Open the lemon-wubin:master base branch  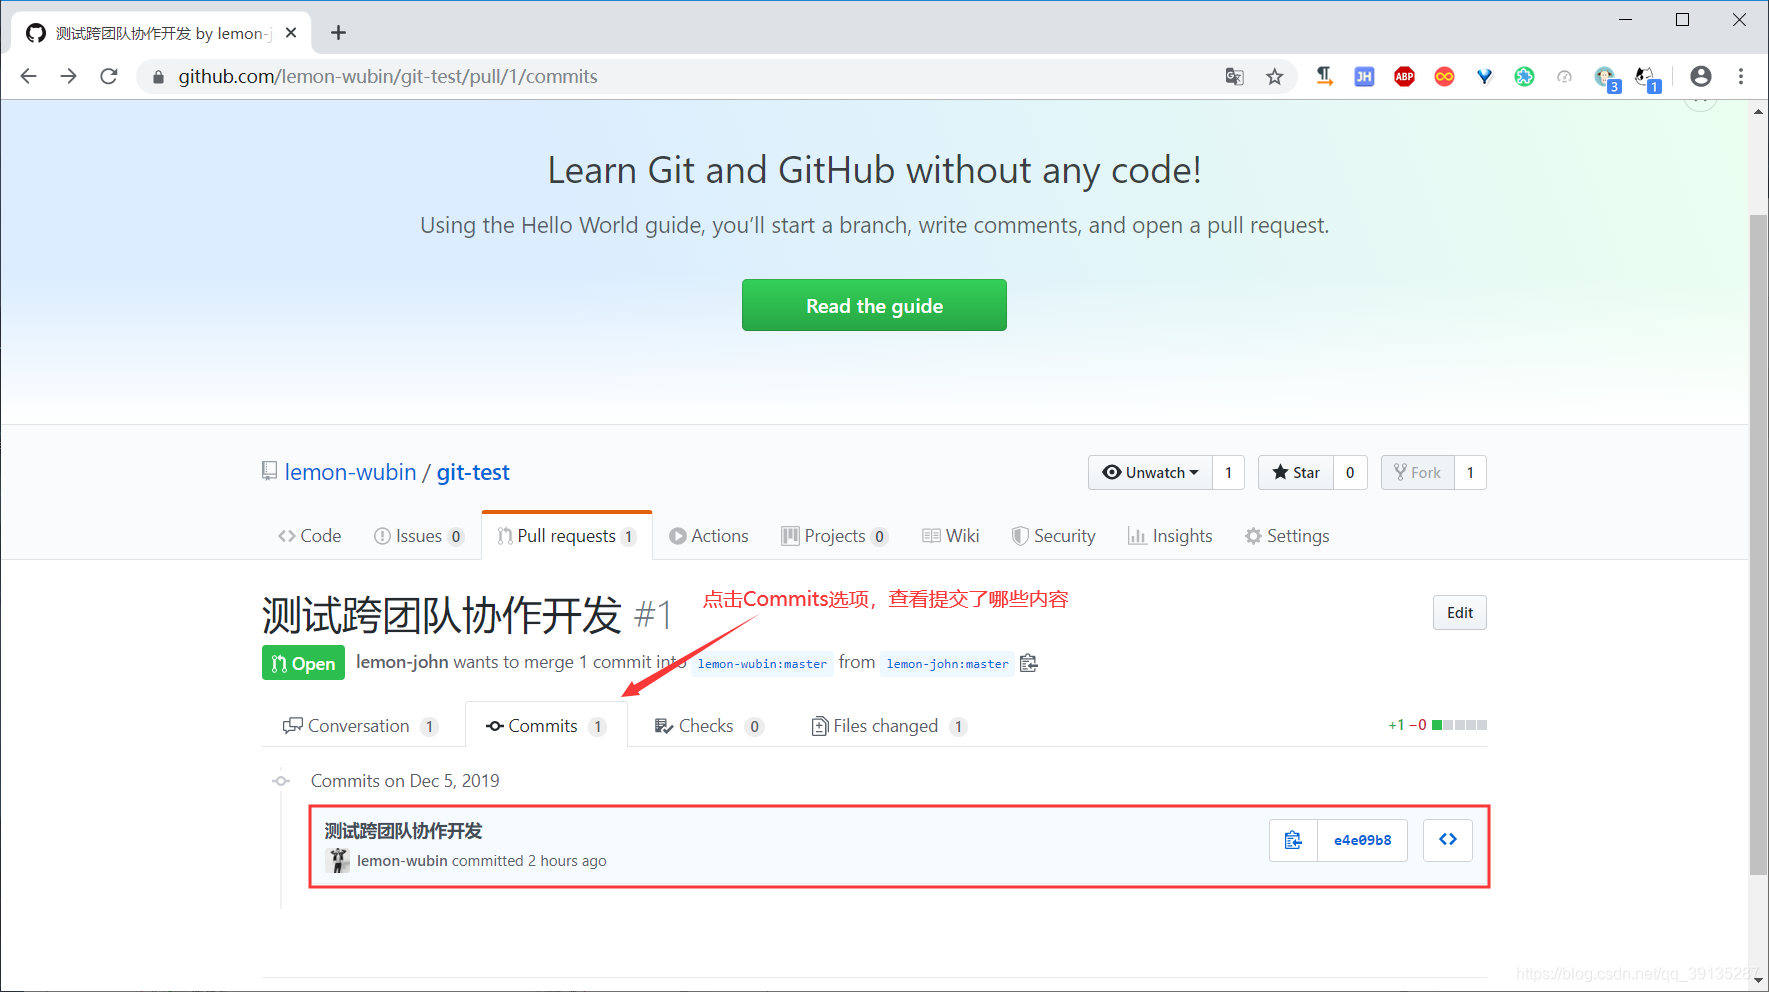(762, 664)
